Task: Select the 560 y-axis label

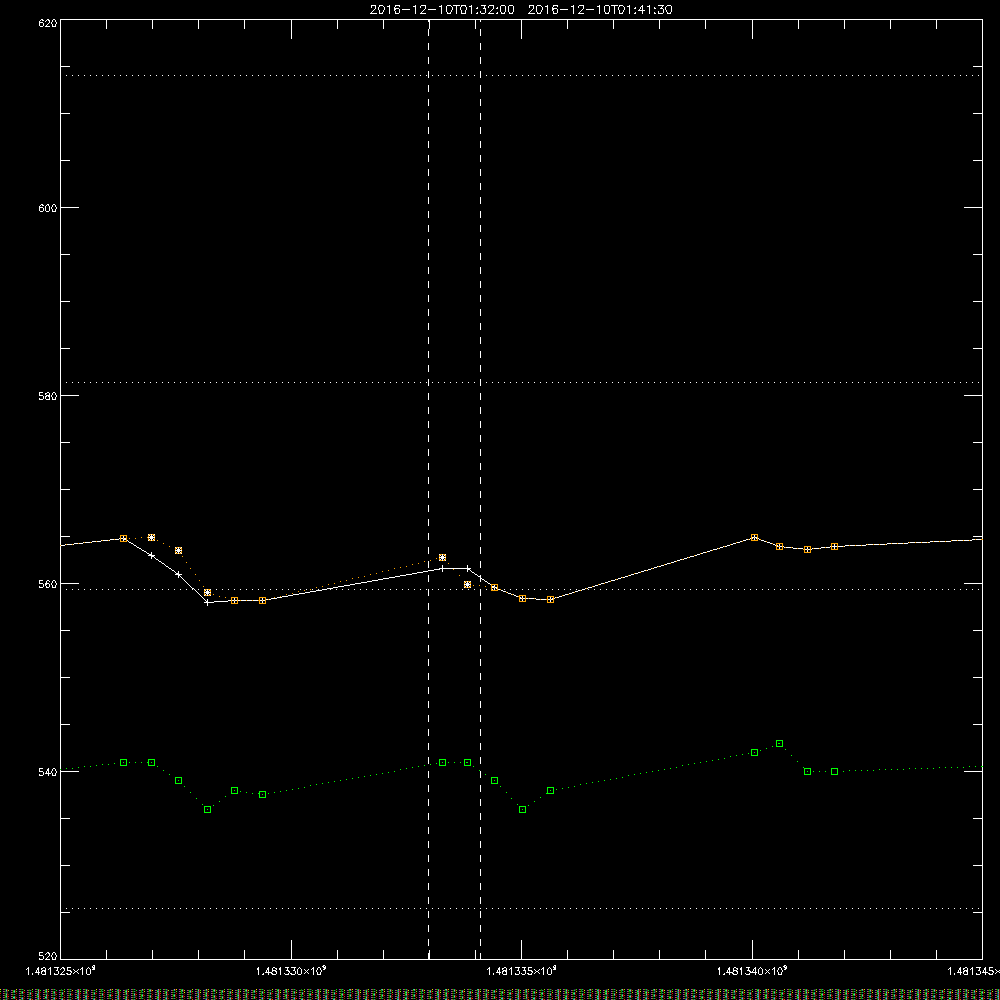Action: click(x=48, y=584)
